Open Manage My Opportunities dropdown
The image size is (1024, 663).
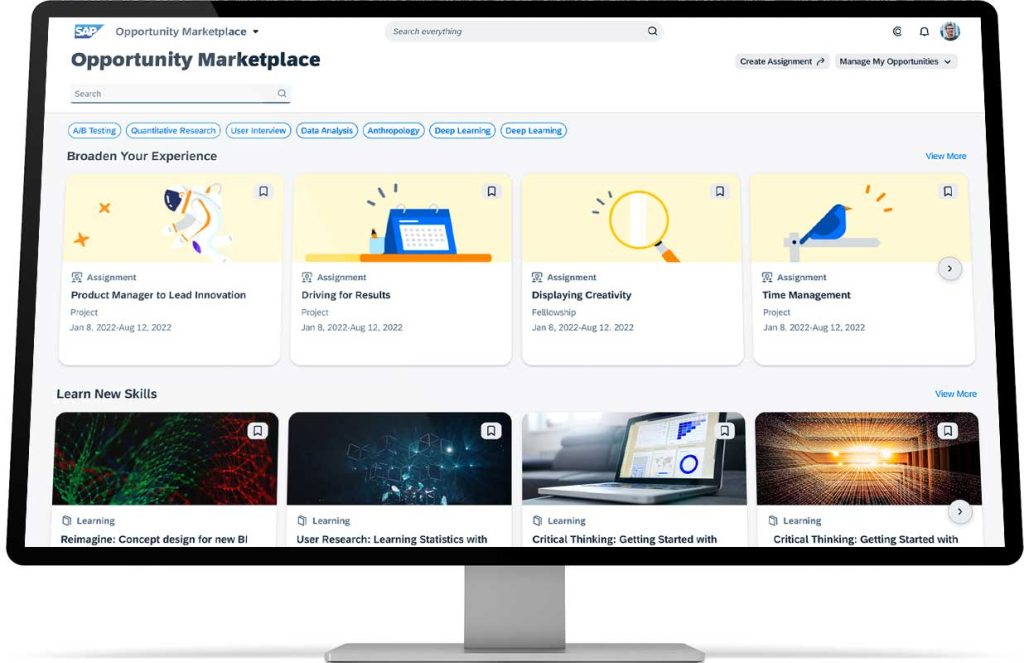896,62
